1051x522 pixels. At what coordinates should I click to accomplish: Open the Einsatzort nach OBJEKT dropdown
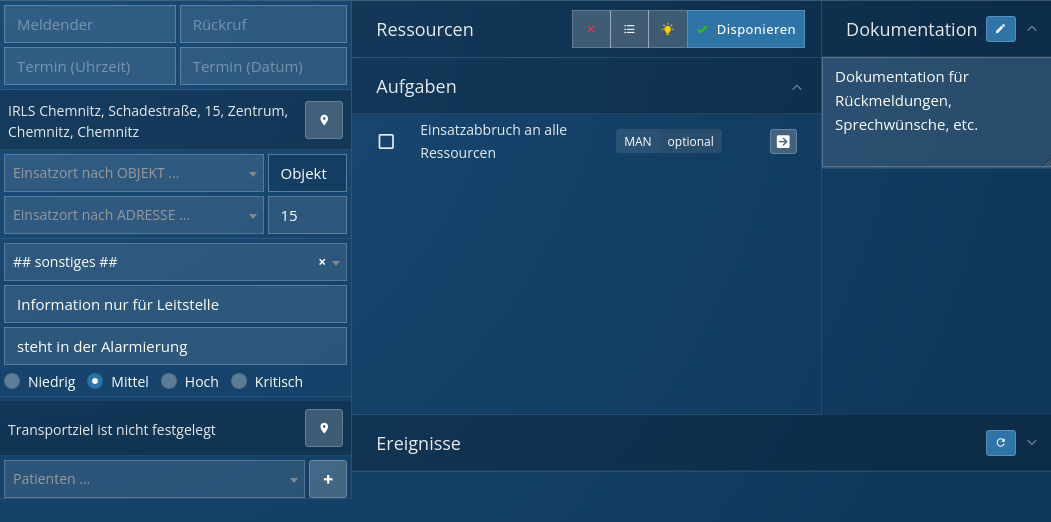click(x=134, y=173)
